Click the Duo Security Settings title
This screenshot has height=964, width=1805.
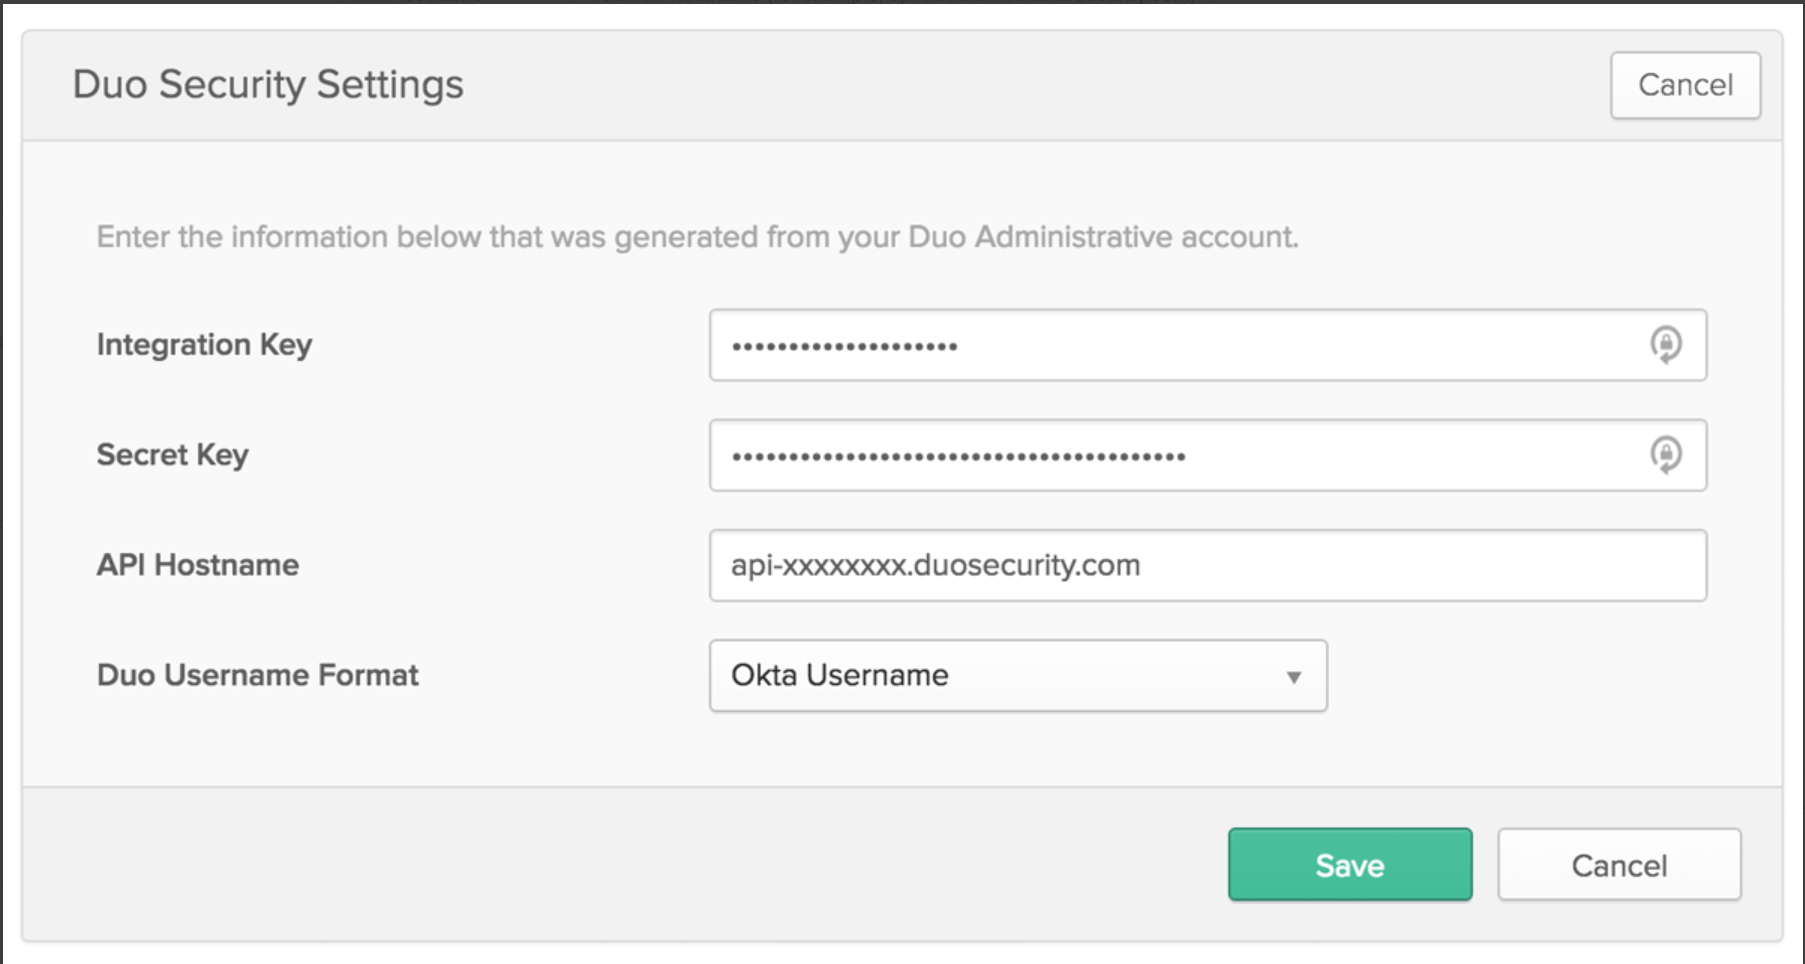click(268, 85)
